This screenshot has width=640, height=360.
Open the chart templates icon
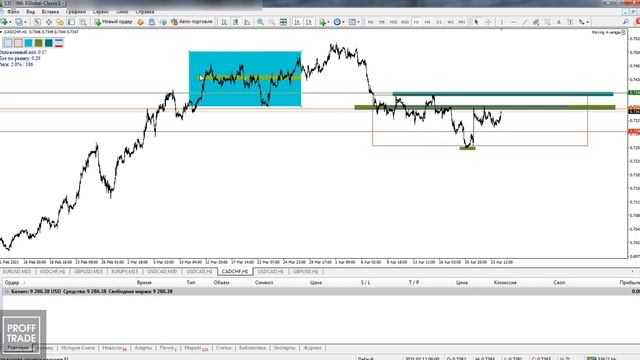pos(352,22)
